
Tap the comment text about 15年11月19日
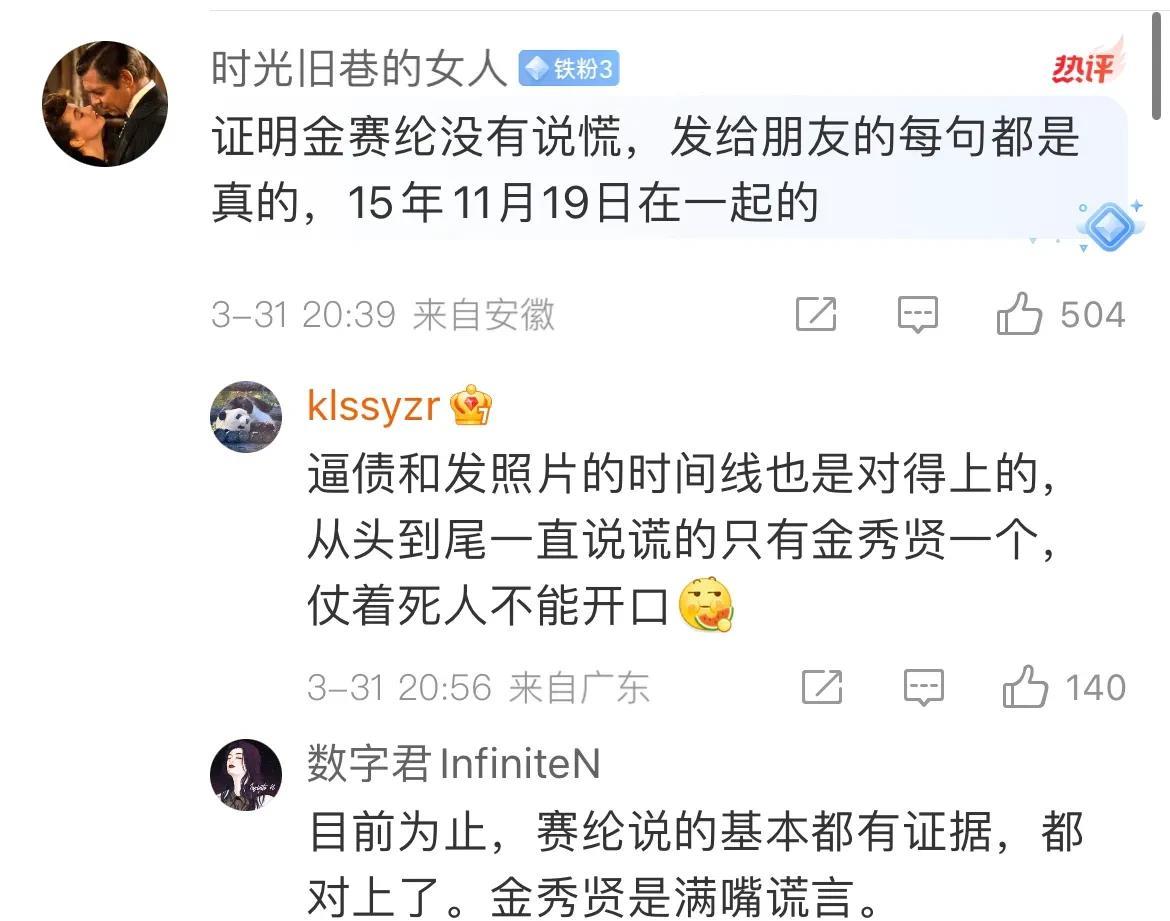click(646, 169)
